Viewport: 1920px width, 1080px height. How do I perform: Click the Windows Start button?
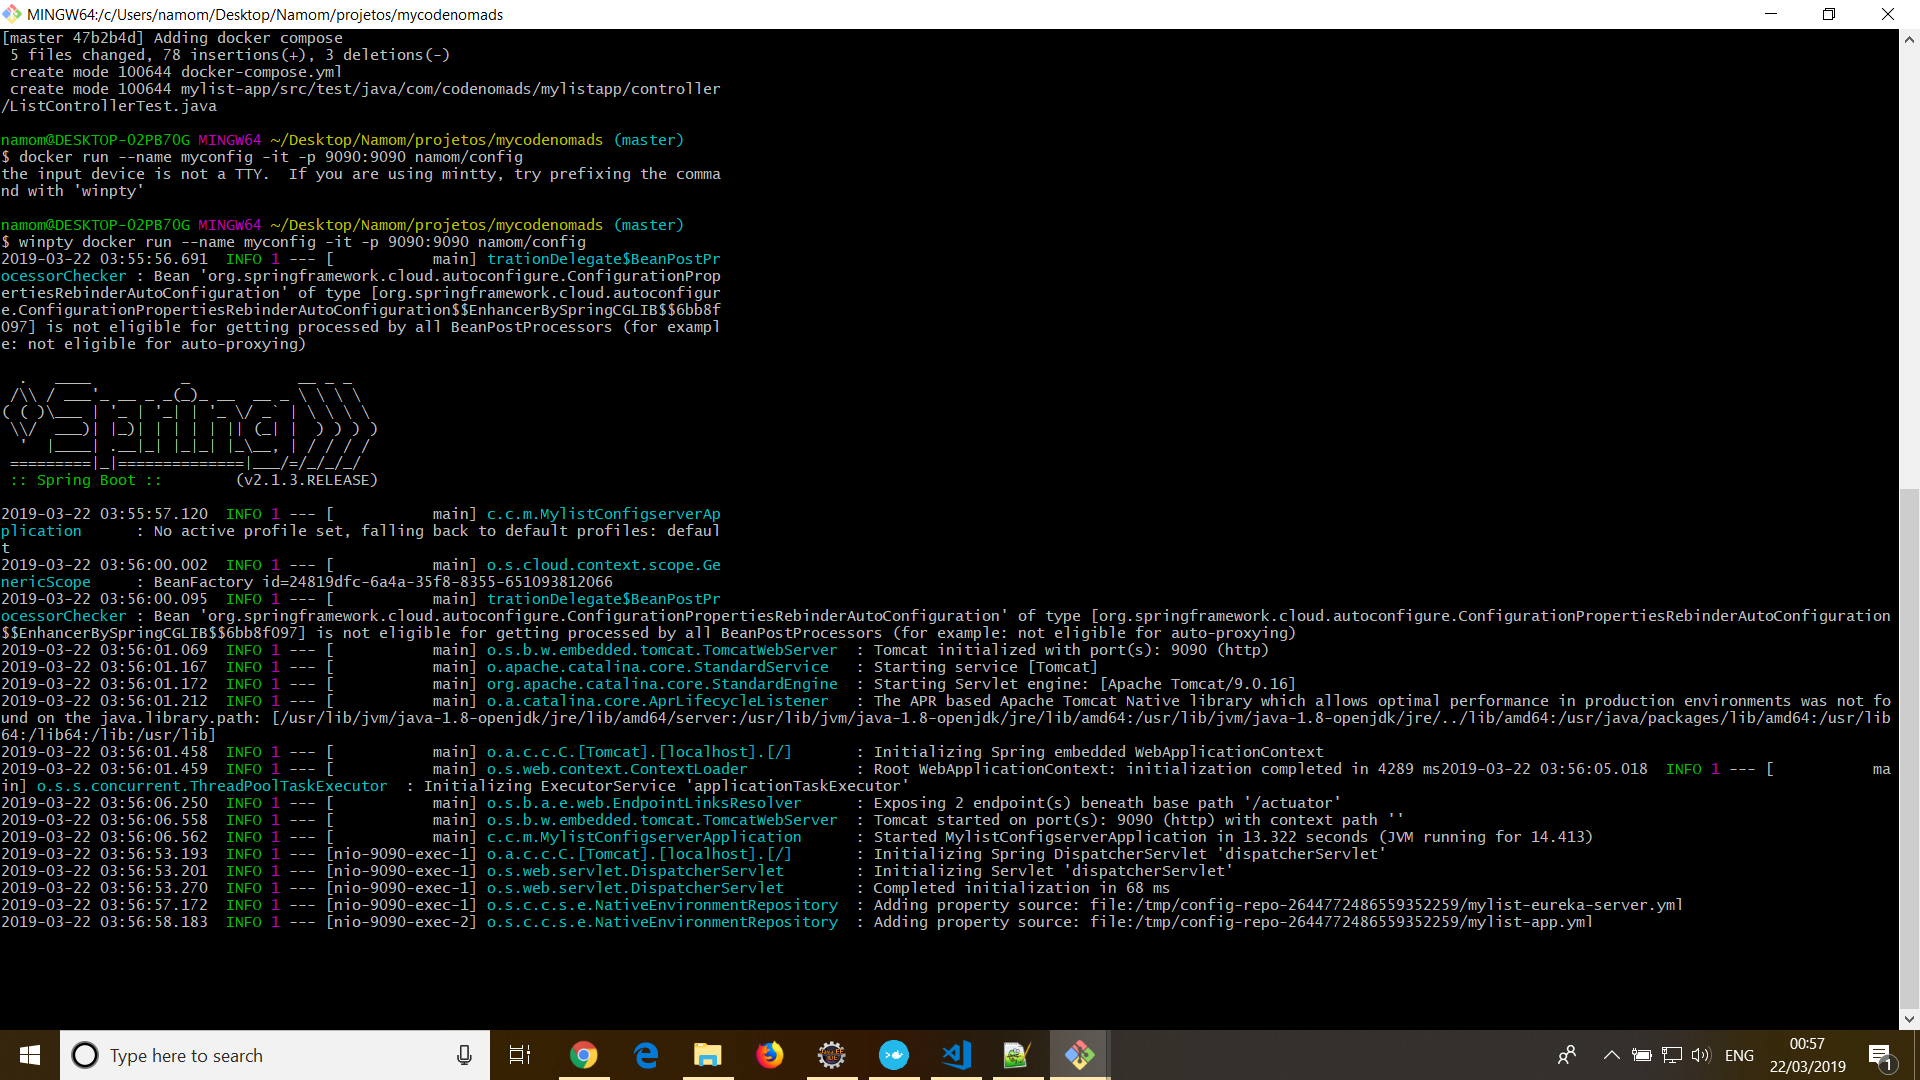30,1055
